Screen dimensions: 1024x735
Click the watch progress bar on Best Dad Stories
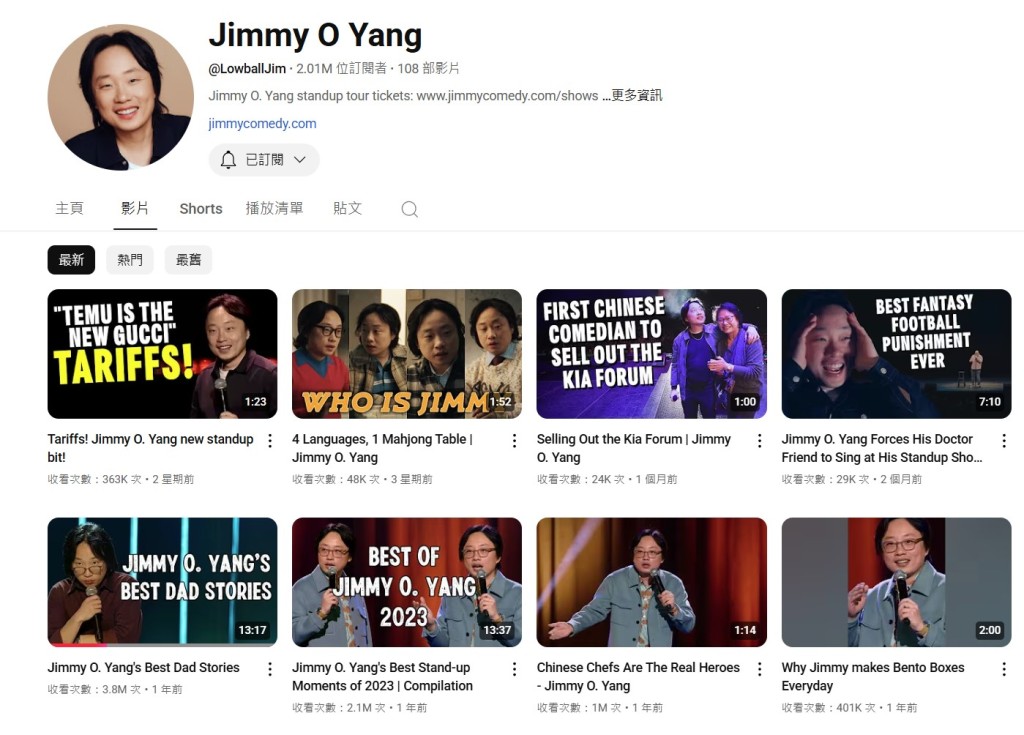[x=163, y=645]
